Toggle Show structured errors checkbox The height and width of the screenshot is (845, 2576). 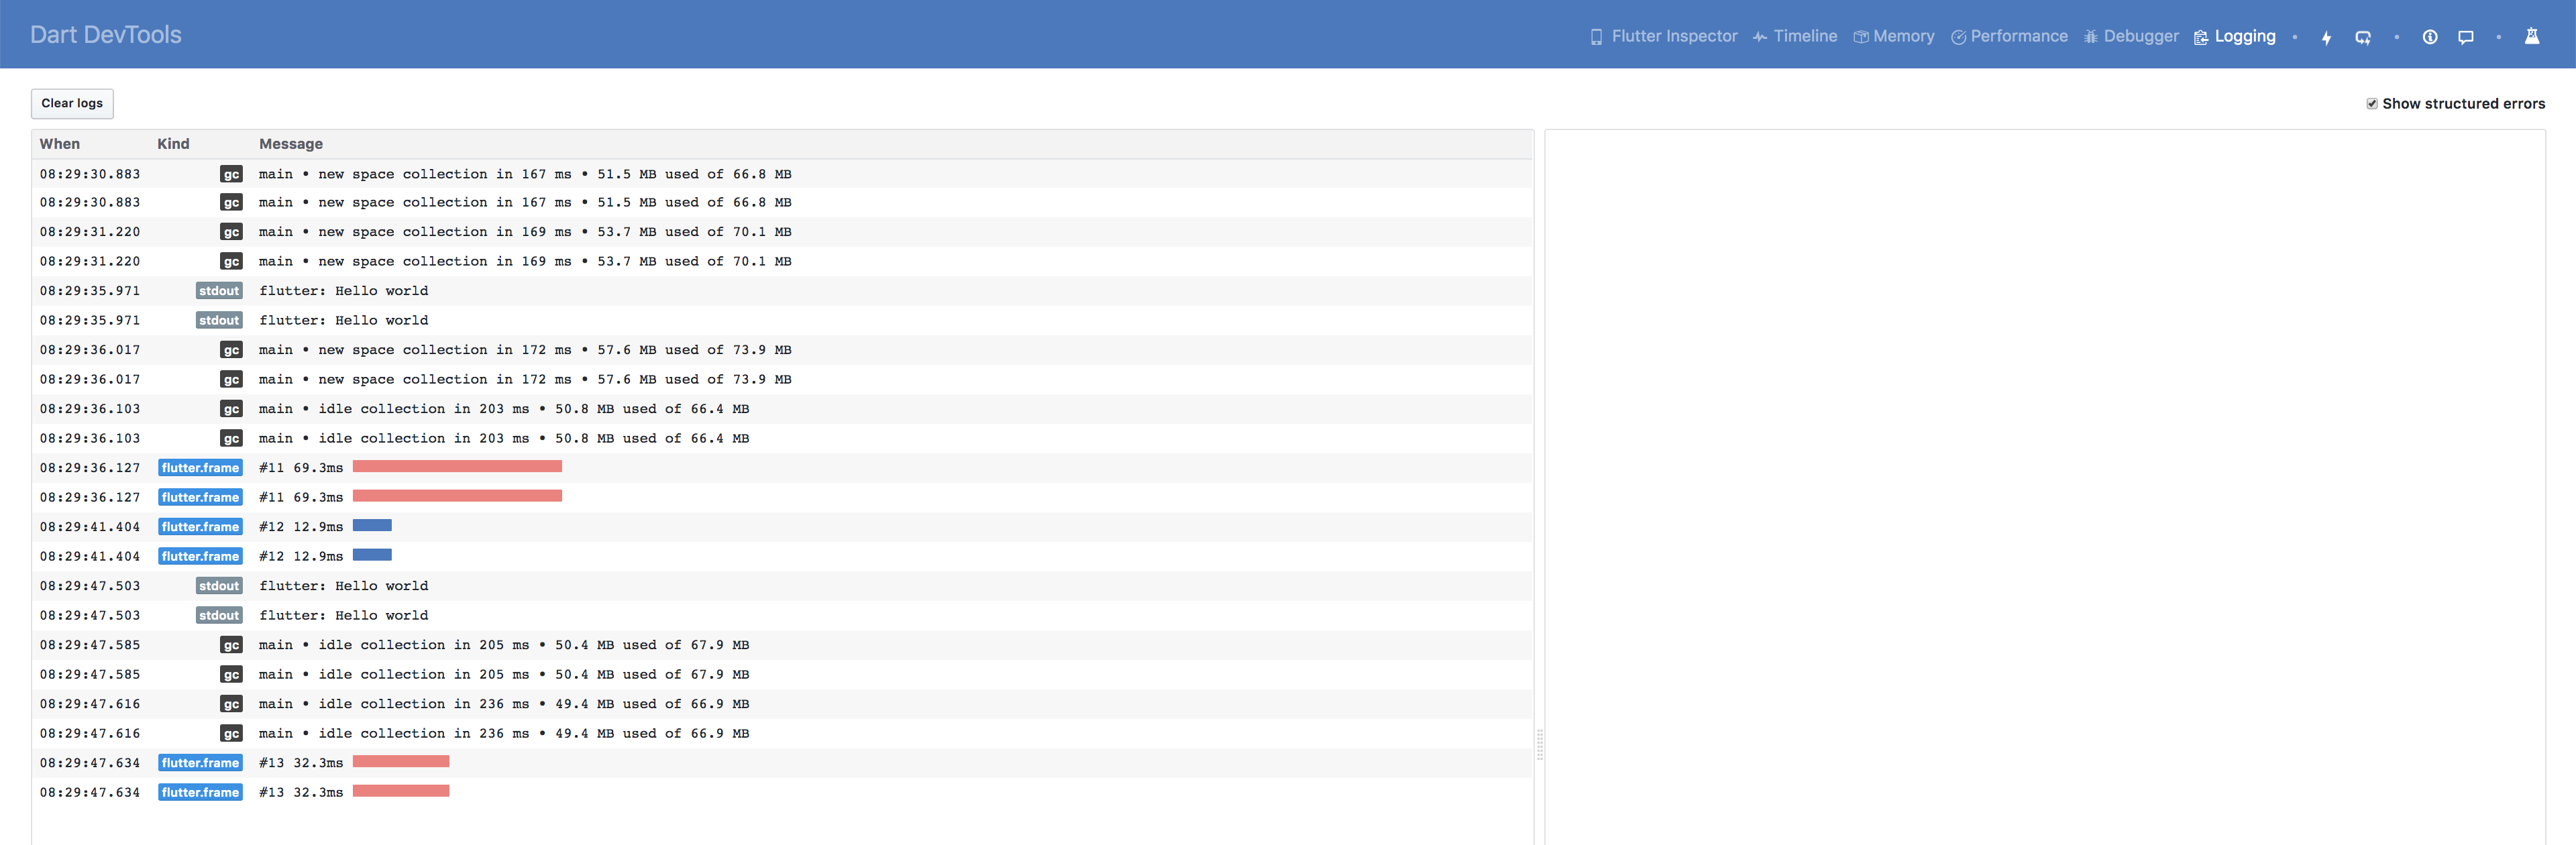click(x=2372, y=104)
